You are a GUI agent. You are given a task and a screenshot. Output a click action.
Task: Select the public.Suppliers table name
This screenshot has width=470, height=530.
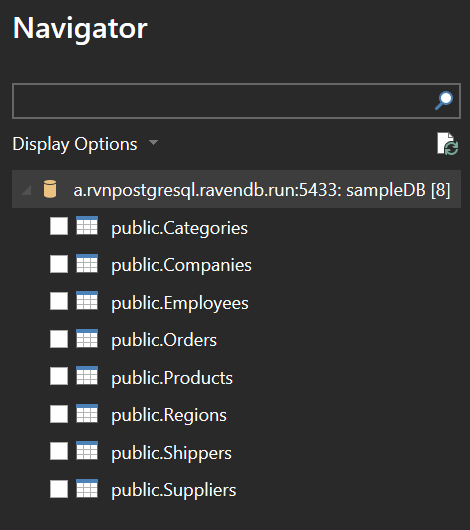pyautogui.click(x=174, y=490)
